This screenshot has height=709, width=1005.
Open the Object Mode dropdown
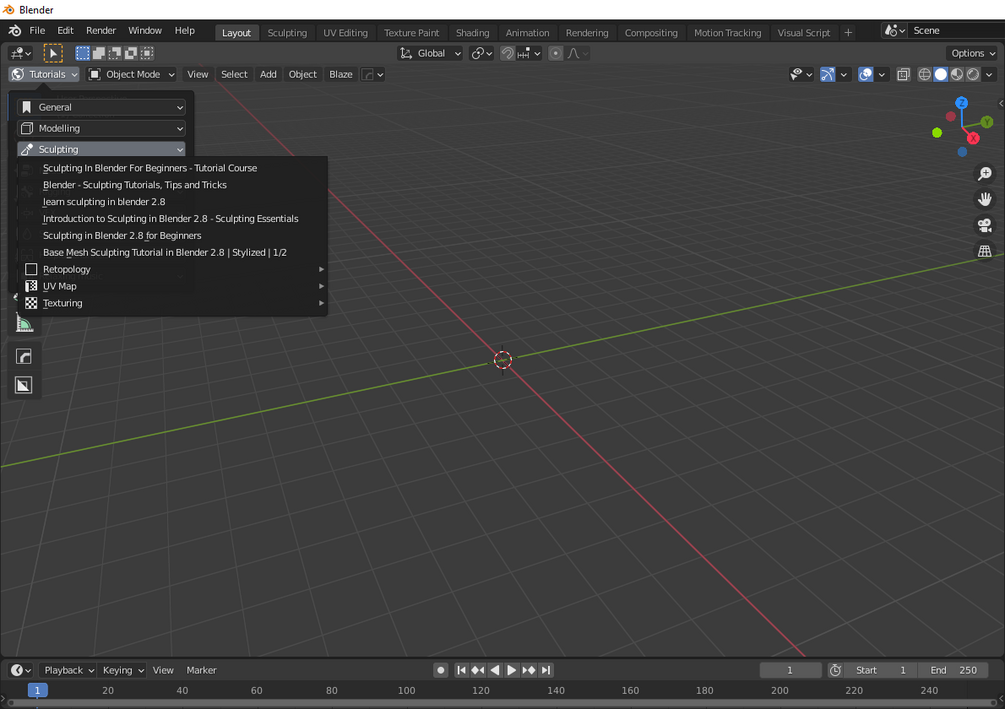pyautogui.click(x=131, y=74)
